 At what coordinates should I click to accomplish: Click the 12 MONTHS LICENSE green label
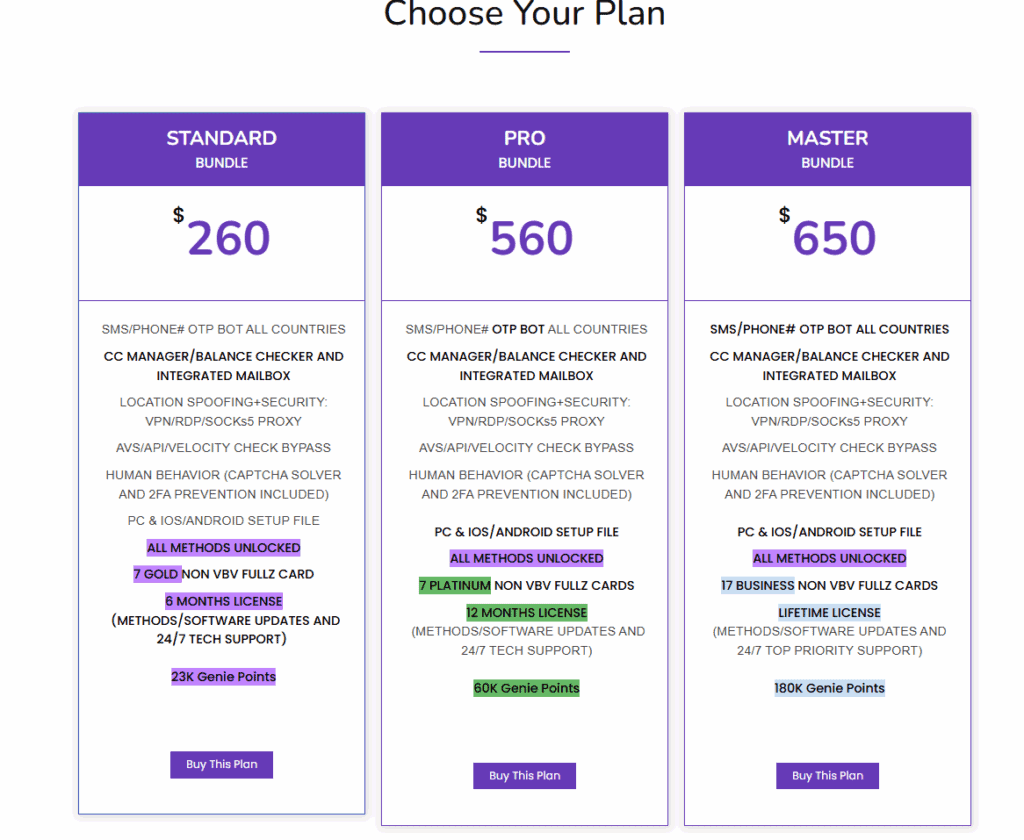(526, 612)
